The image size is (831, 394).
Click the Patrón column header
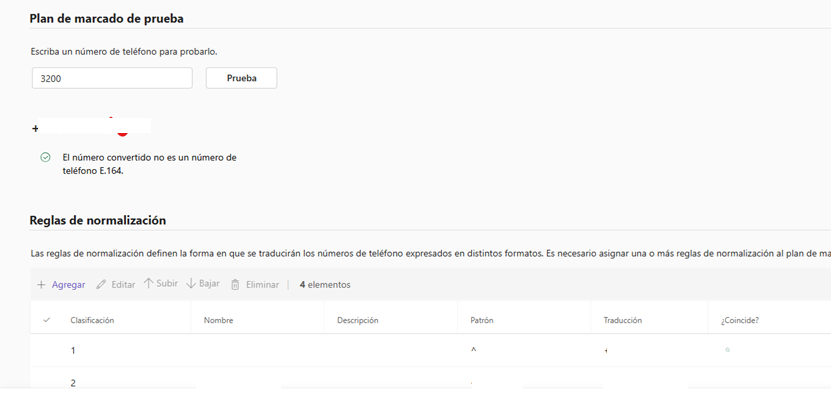click(x=482, y=320)
